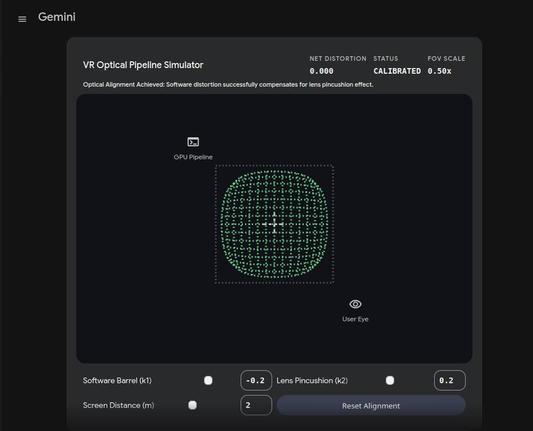Click the GPU Pipeline label

(x=193, y=157)
